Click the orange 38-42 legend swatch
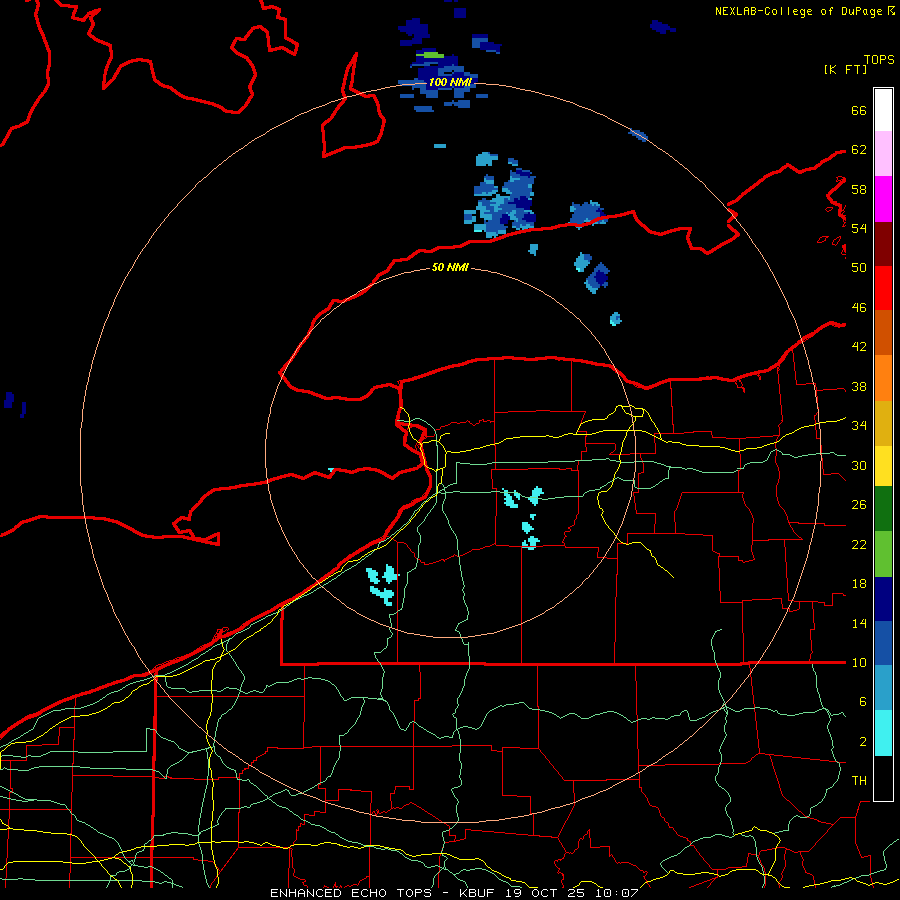Image resolution: width=900 pixels, height=900 pixels. tap(883, 378)
